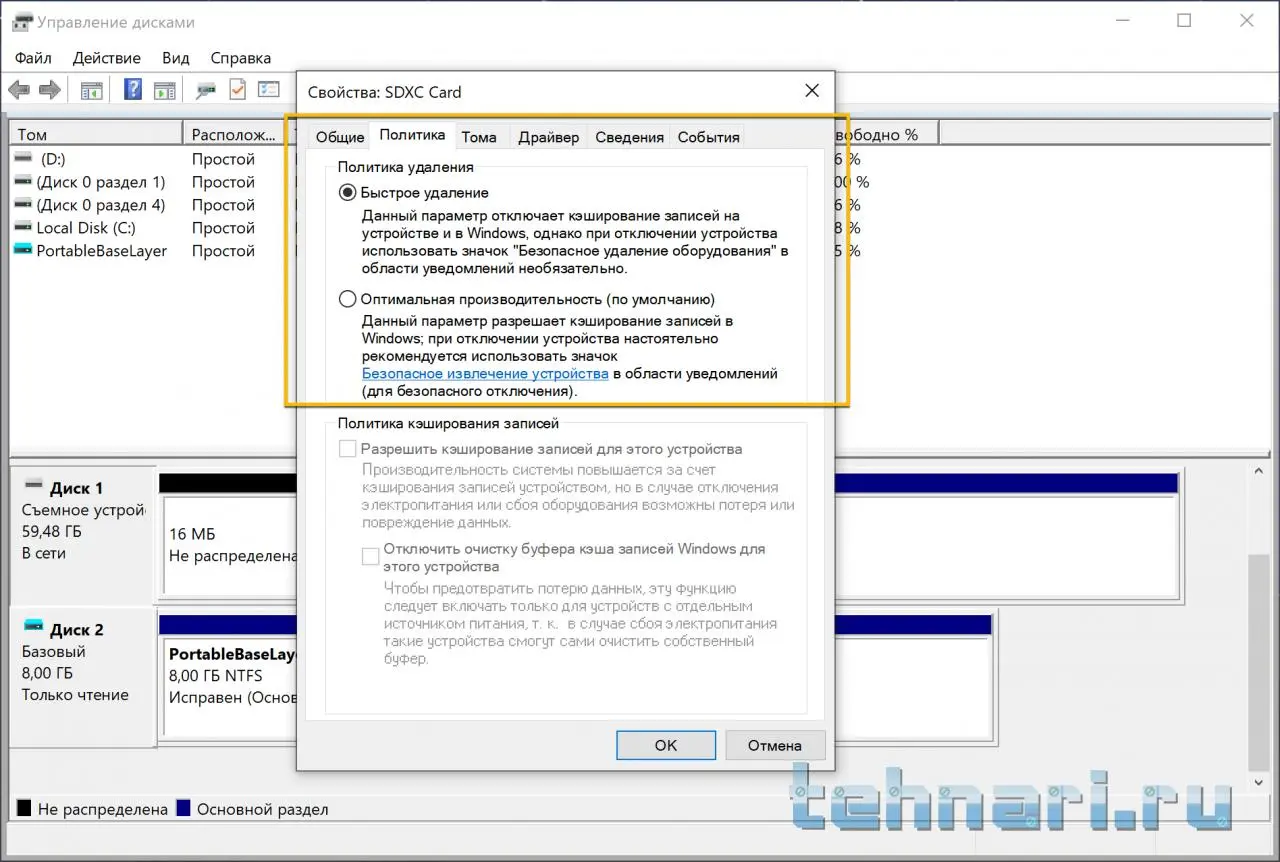Screen dimensions: 1280x862
Task: Switch to the Политика tab
Action: click(413, 135)
